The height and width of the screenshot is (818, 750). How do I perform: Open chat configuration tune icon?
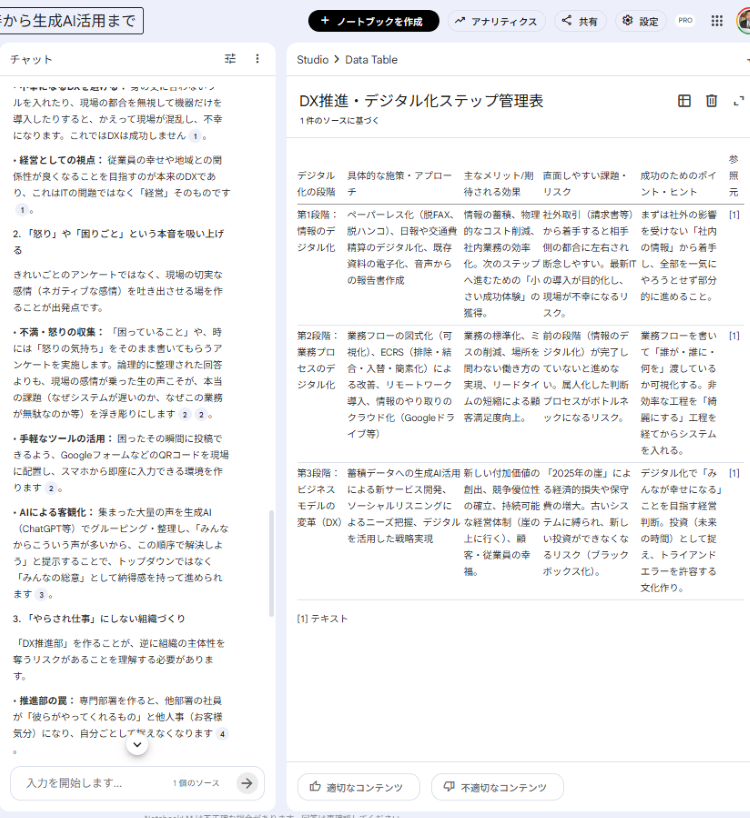231,59
